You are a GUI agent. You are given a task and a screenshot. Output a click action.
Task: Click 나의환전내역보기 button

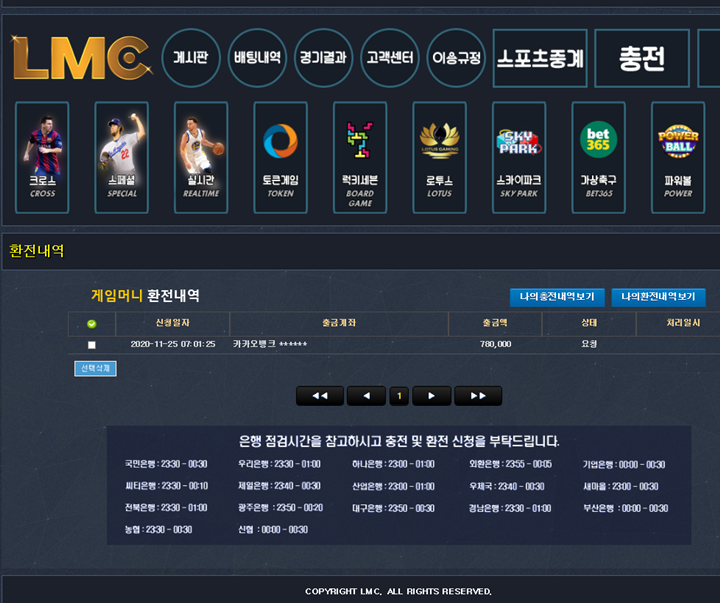point(658,297)
